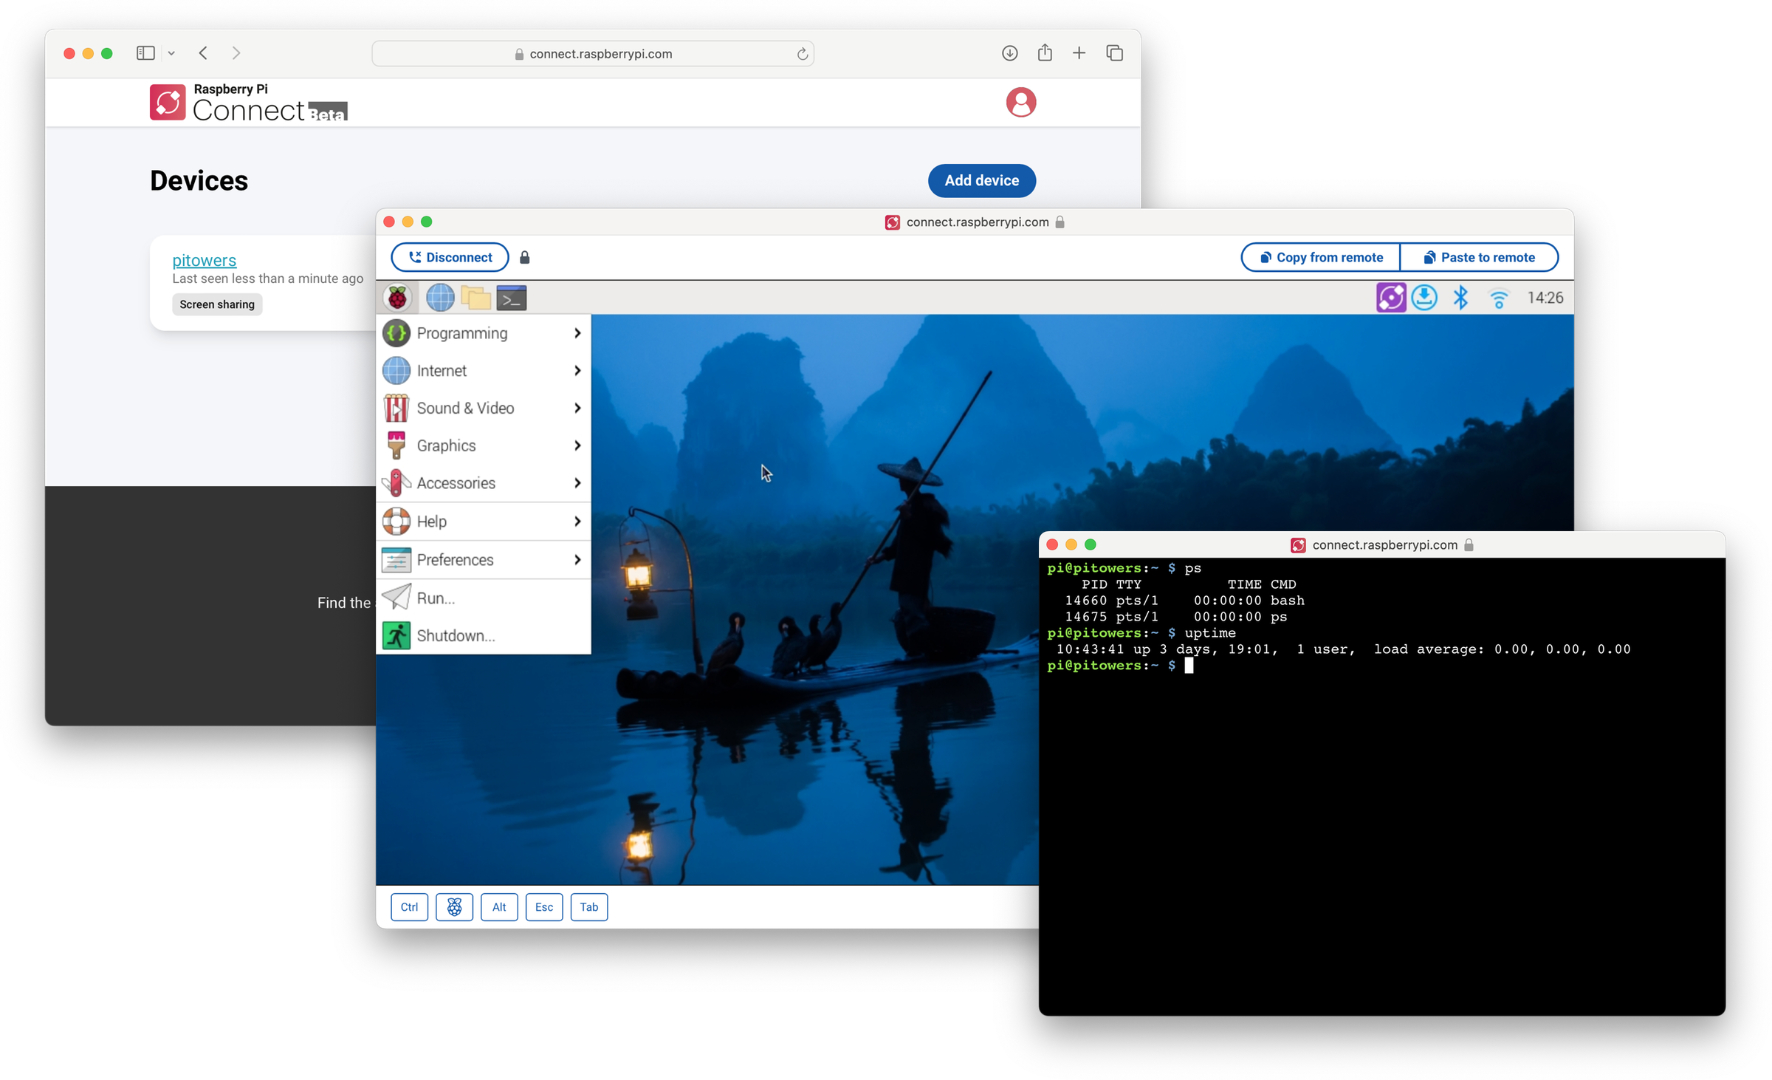Expand the Preferences submenu
1772x1080 pixels.
pos(483,560)
